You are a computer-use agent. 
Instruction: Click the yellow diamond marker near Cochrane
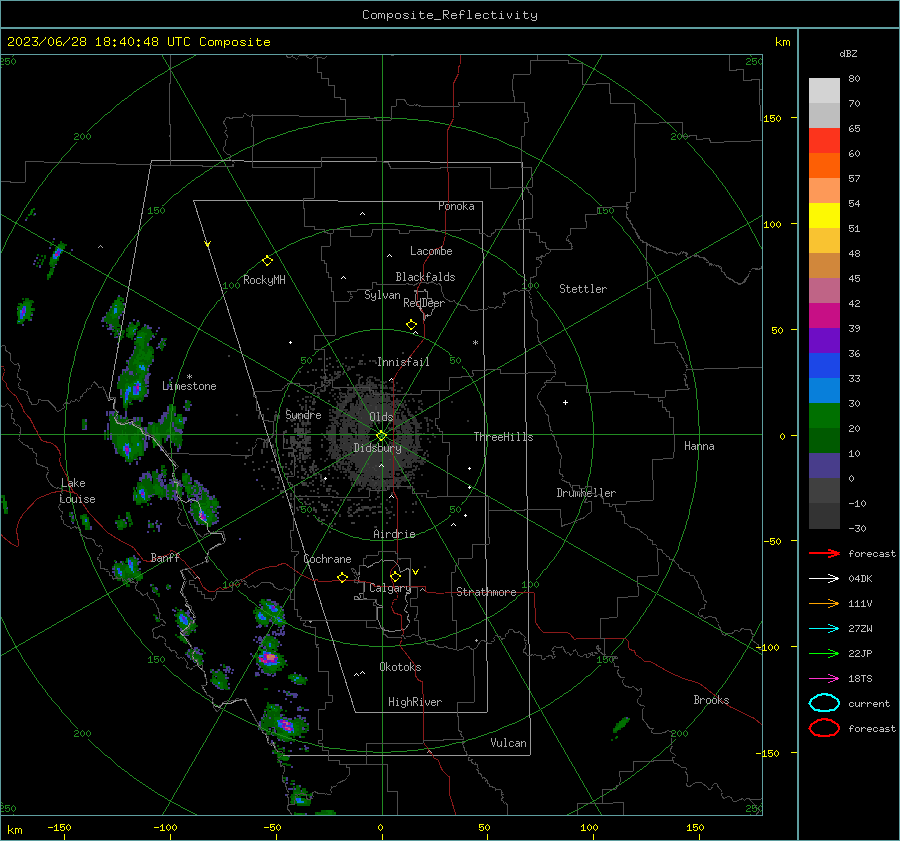coord(343,577)
